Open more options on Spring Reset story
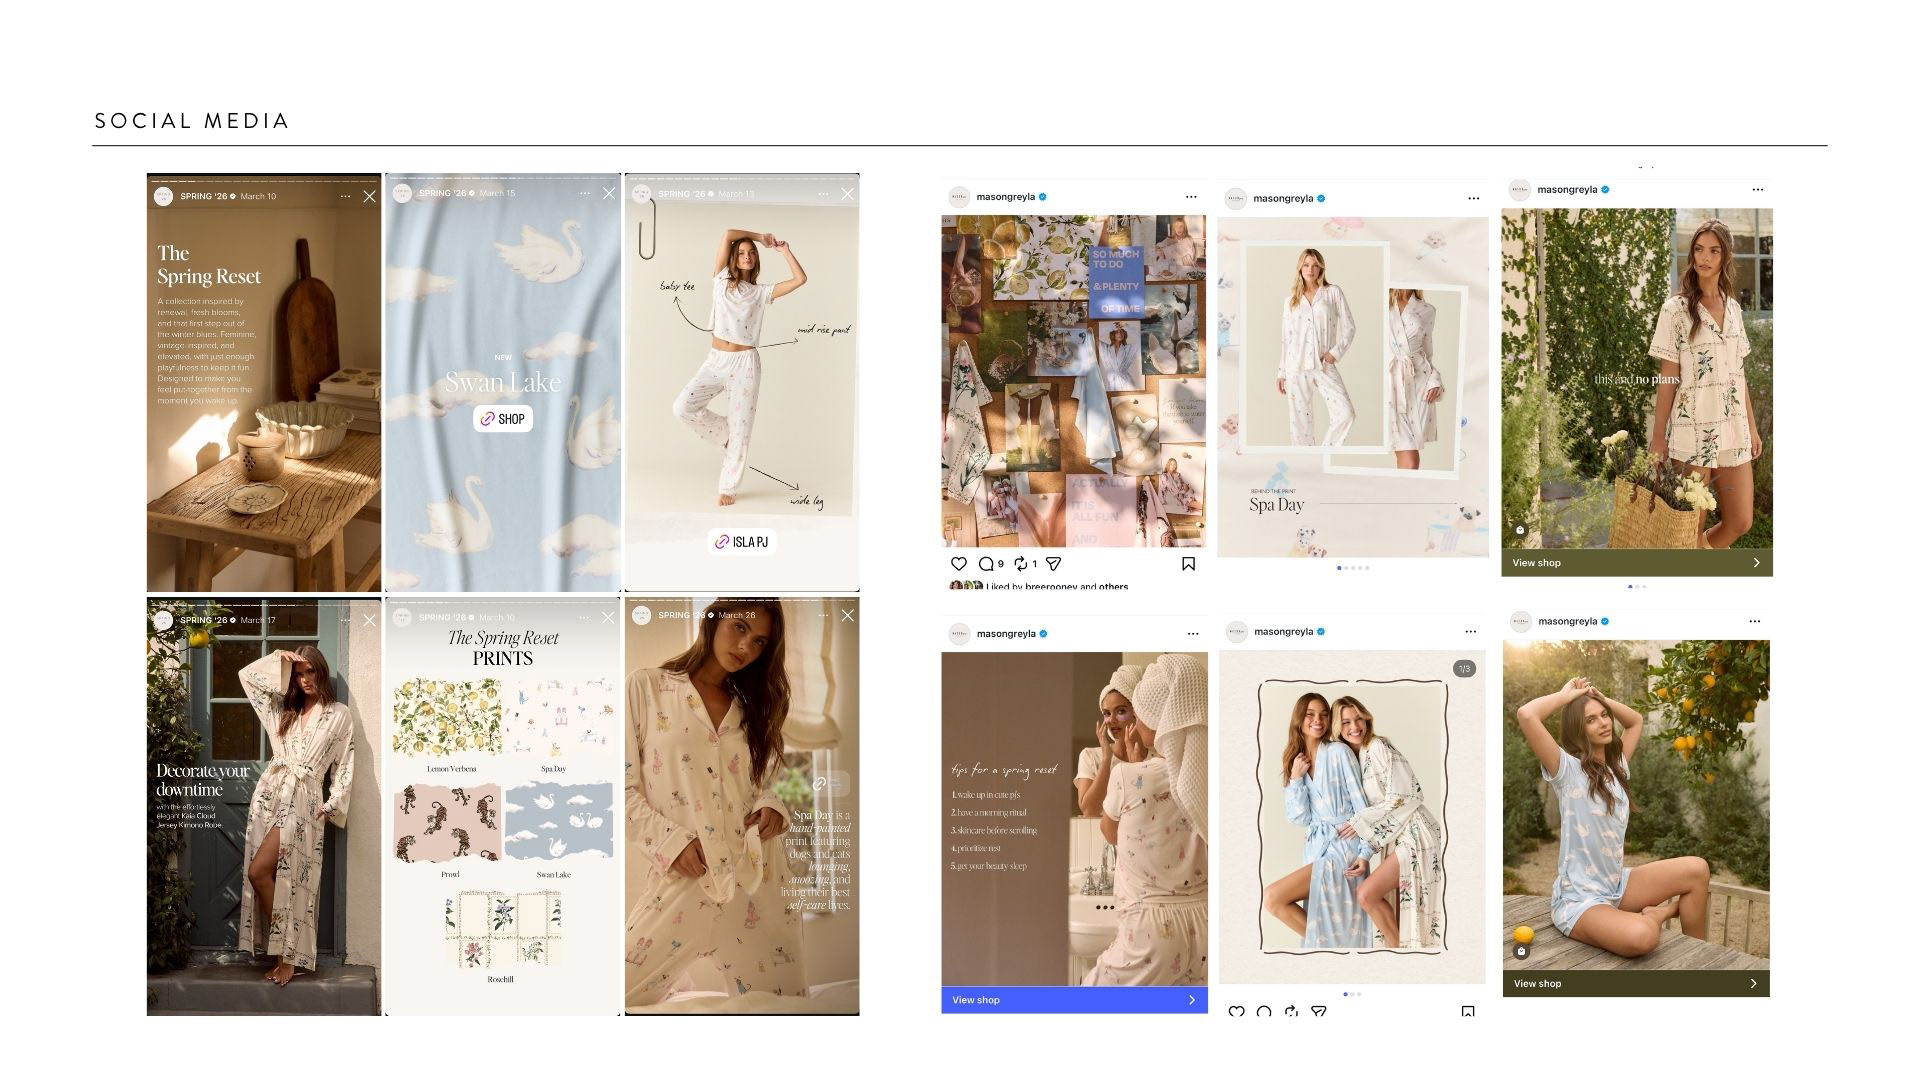 point(345,196)
